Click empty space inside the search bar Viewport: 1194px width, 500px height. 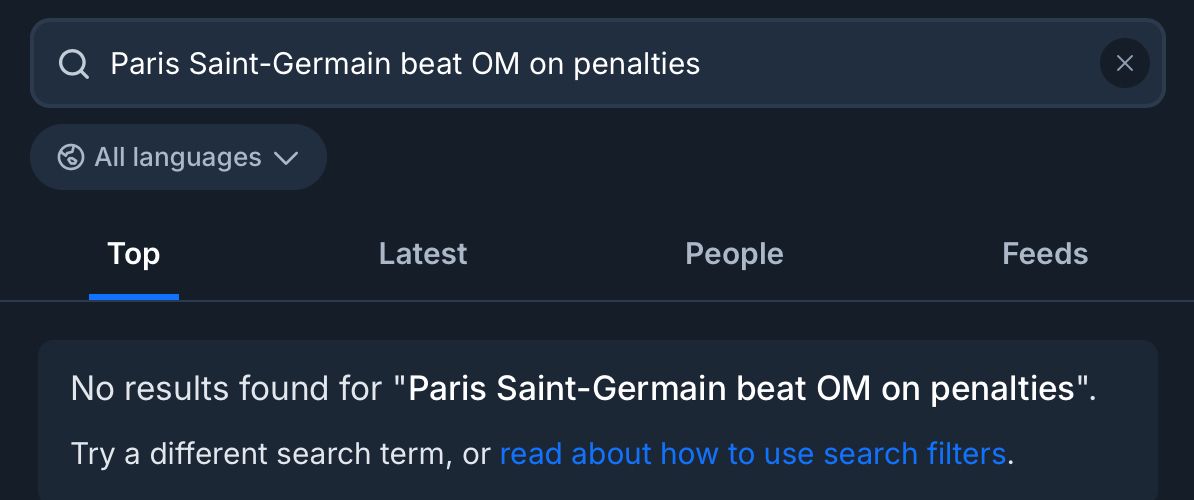click(900, 64)
